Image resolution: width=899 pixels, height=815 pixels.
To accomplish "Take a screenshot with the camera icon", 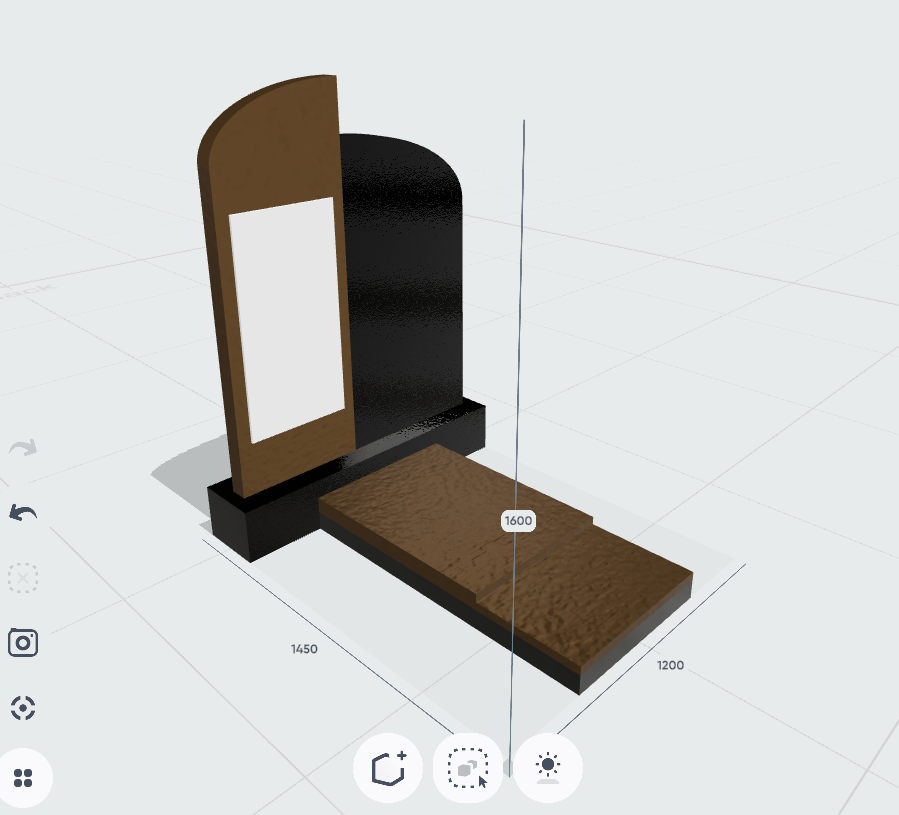I will 23,642.
